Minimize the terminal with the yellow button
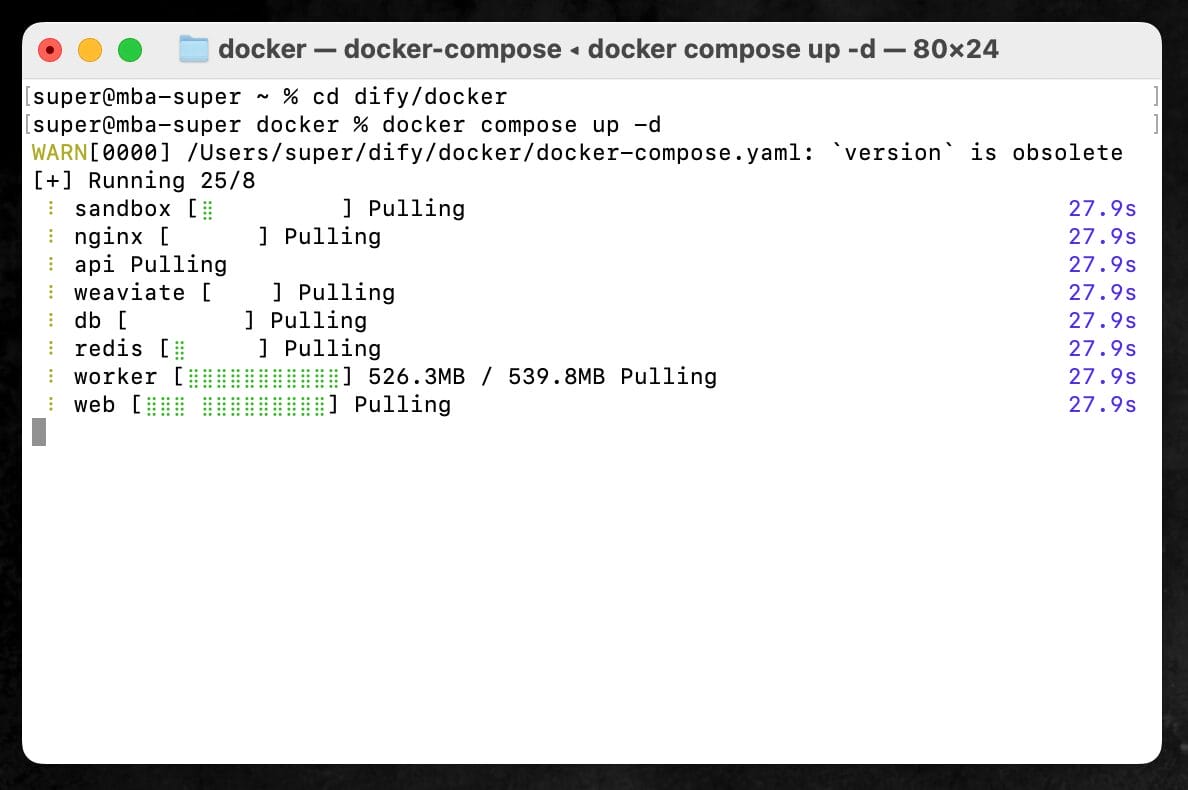 90,50
